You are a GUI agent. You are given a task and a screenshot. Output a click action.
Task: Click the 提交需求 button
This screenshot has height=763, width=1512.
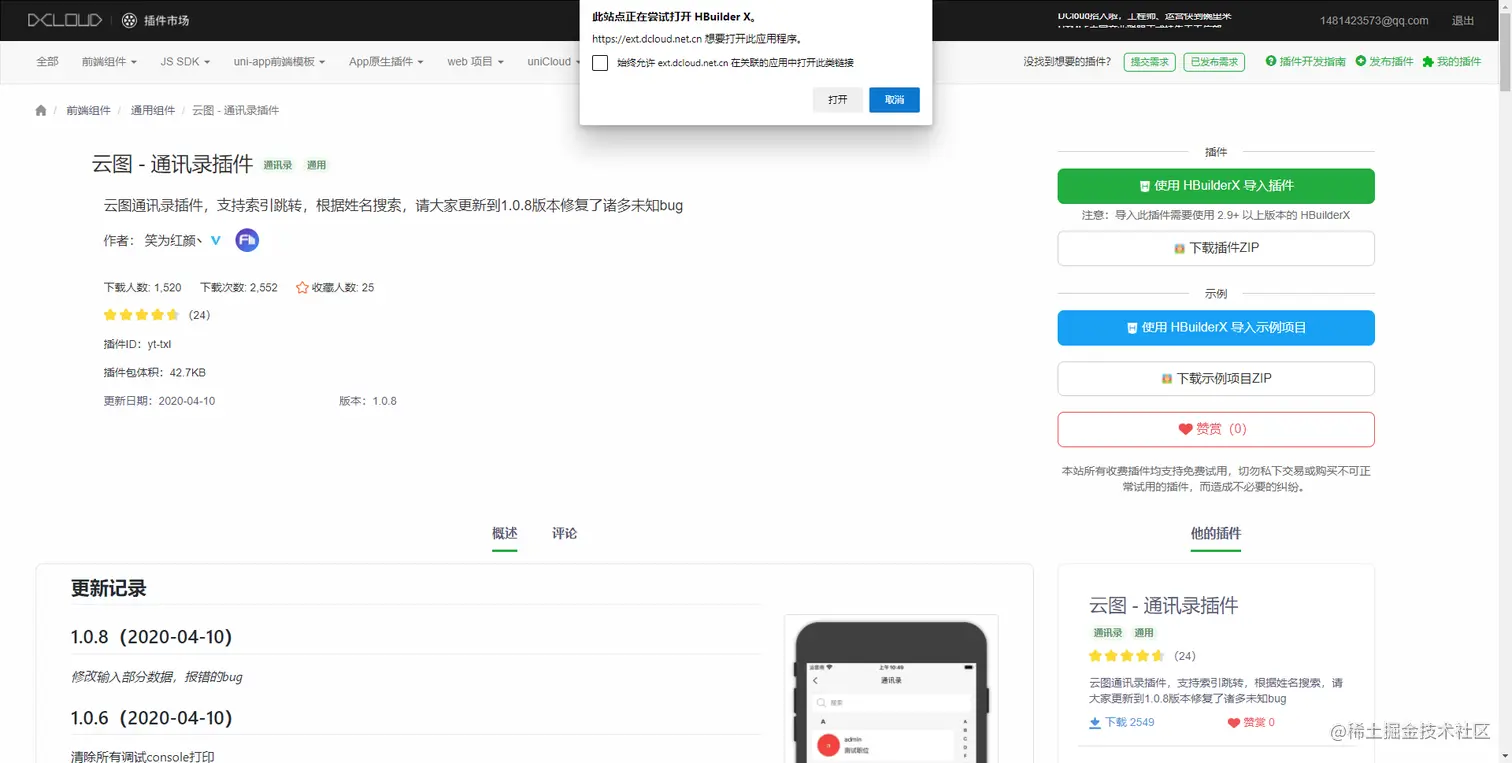[1149, 62]
